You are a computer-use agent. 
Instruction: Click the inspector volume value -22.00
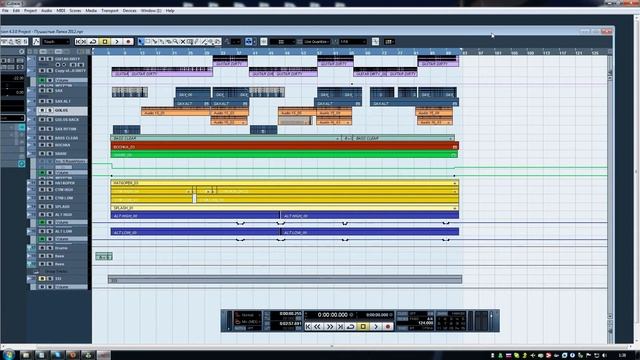tap(18, 78)
